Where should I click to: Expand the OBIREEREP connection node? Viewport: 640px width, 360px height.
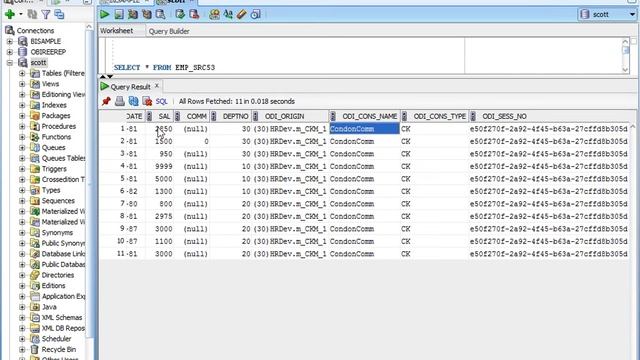10,52
